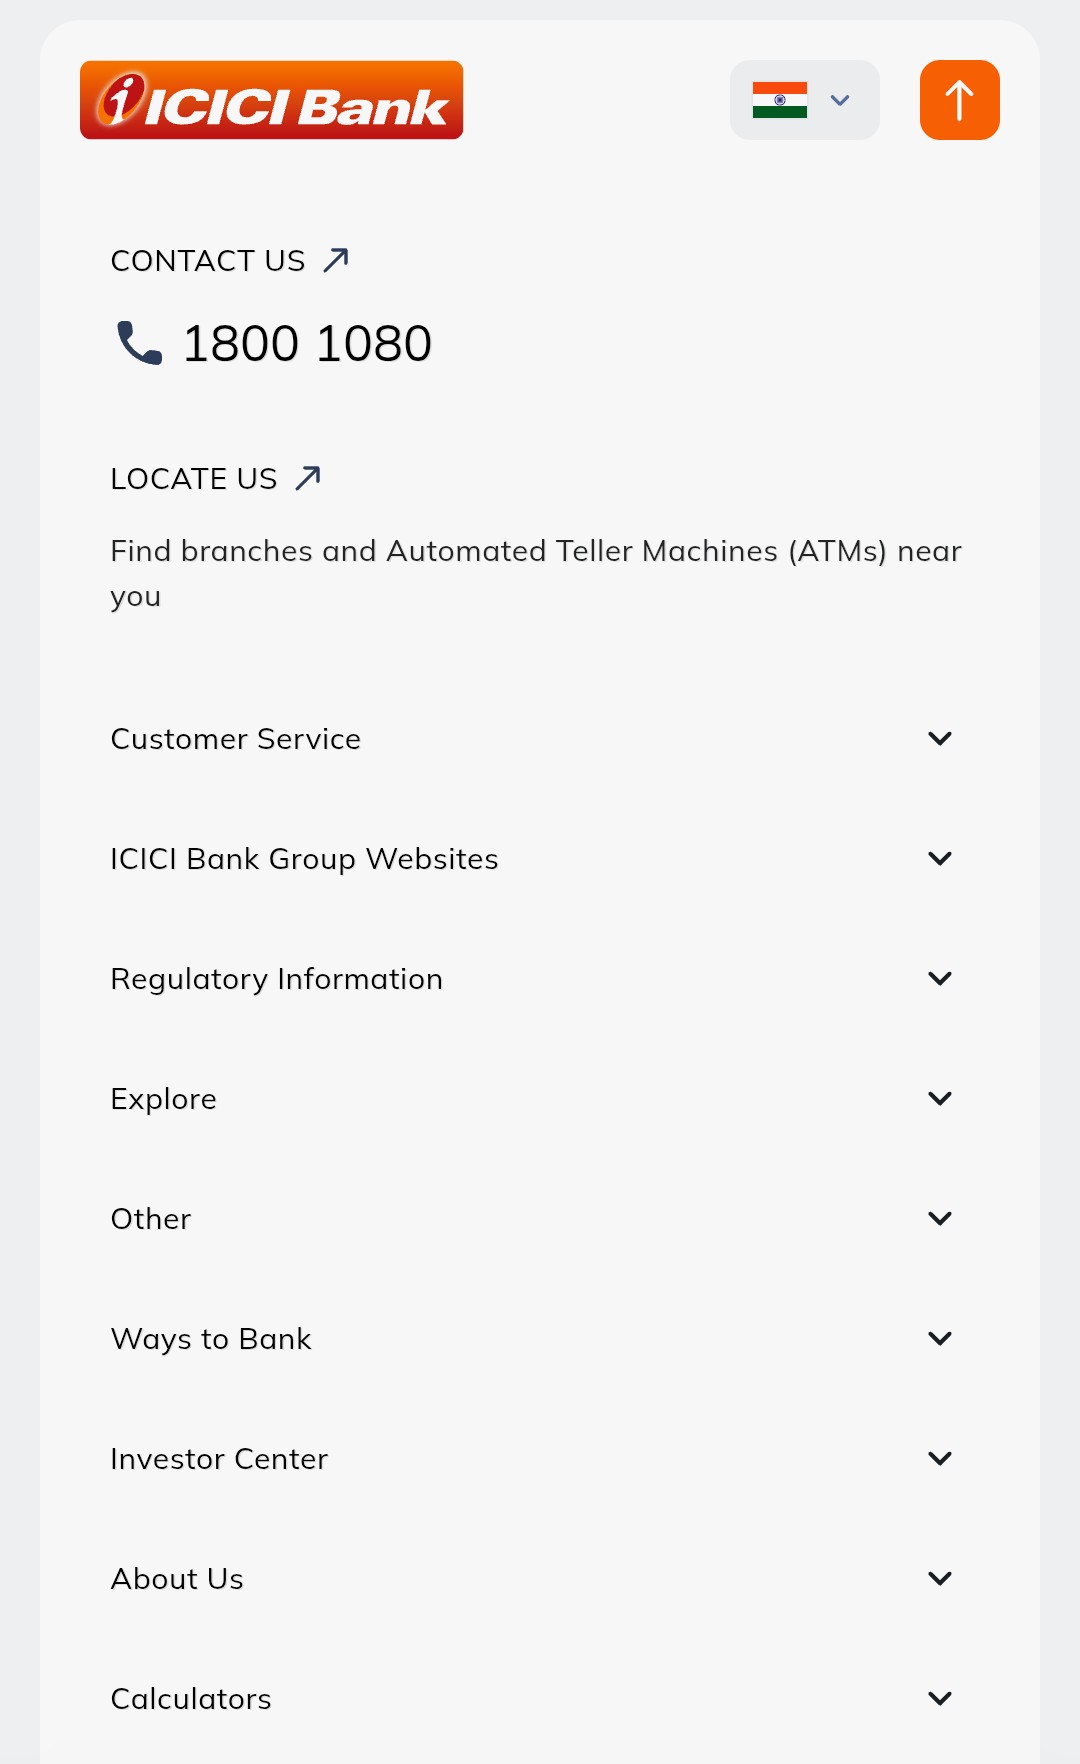Open the Investor Center section
This screenshot has width=1080, height=1764.
tap(939, 1459)
